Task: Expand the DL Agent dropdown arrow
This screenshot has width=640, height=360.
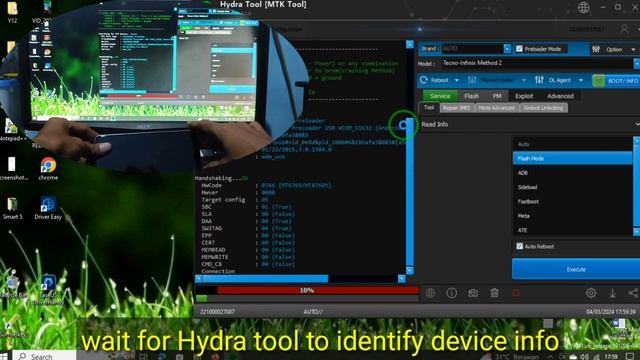Action: 581,80
